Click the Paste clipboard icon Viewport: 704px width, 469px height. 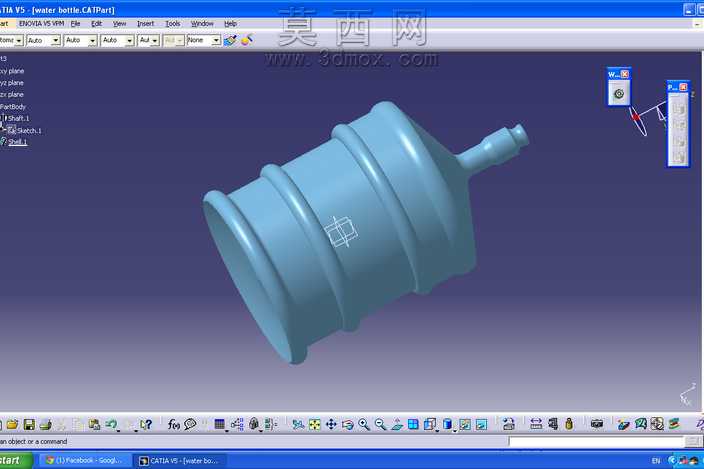click(x=94, y=424)
